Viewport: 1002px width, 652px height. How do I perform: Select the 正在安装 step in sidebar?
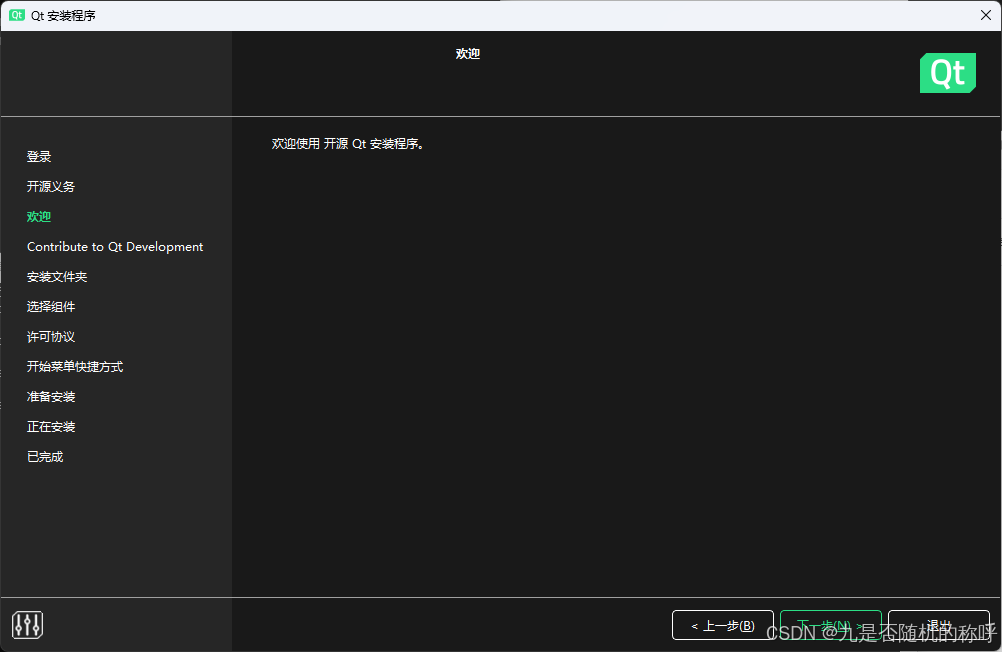[51, 427]
